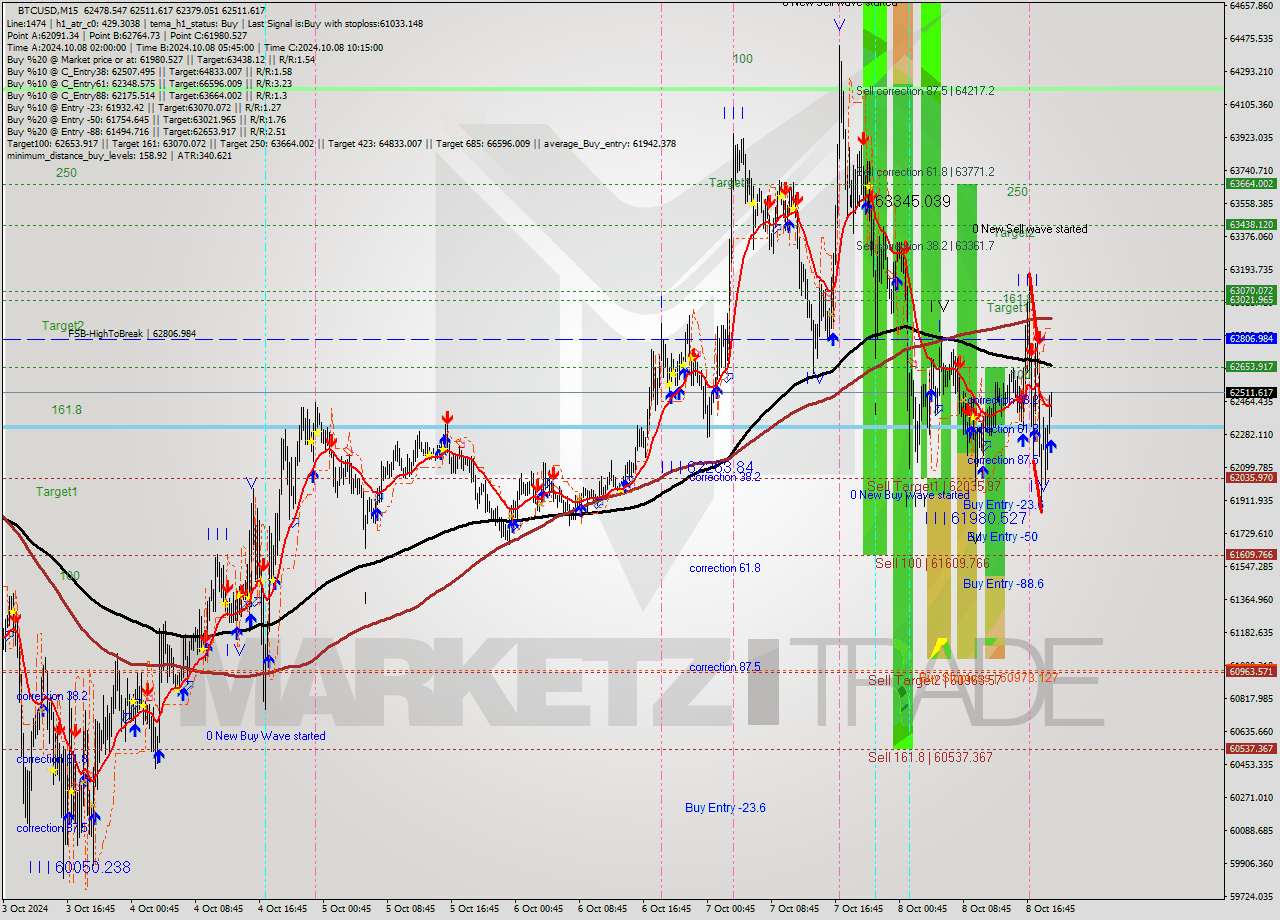Click the 5 Oct 00:45 time axis label

(346, 909)
